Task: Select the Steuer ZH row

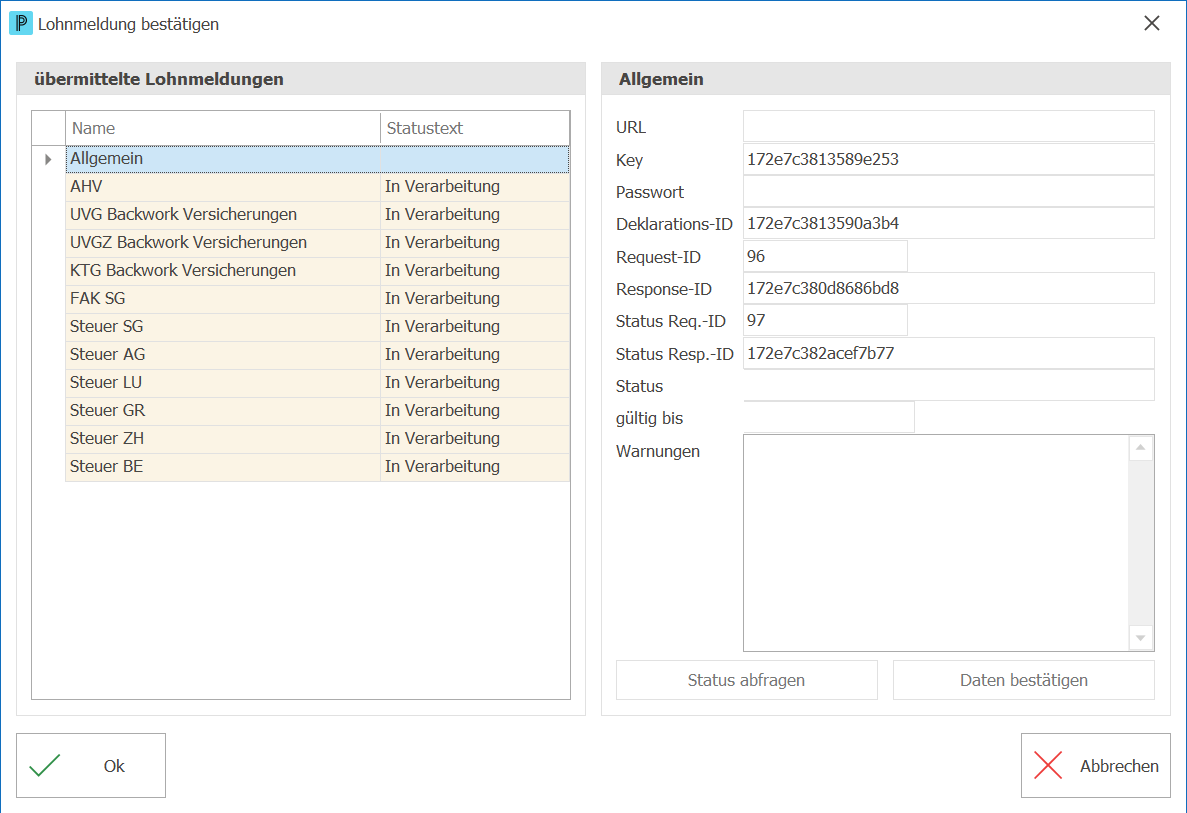Action: coord(317,439)
